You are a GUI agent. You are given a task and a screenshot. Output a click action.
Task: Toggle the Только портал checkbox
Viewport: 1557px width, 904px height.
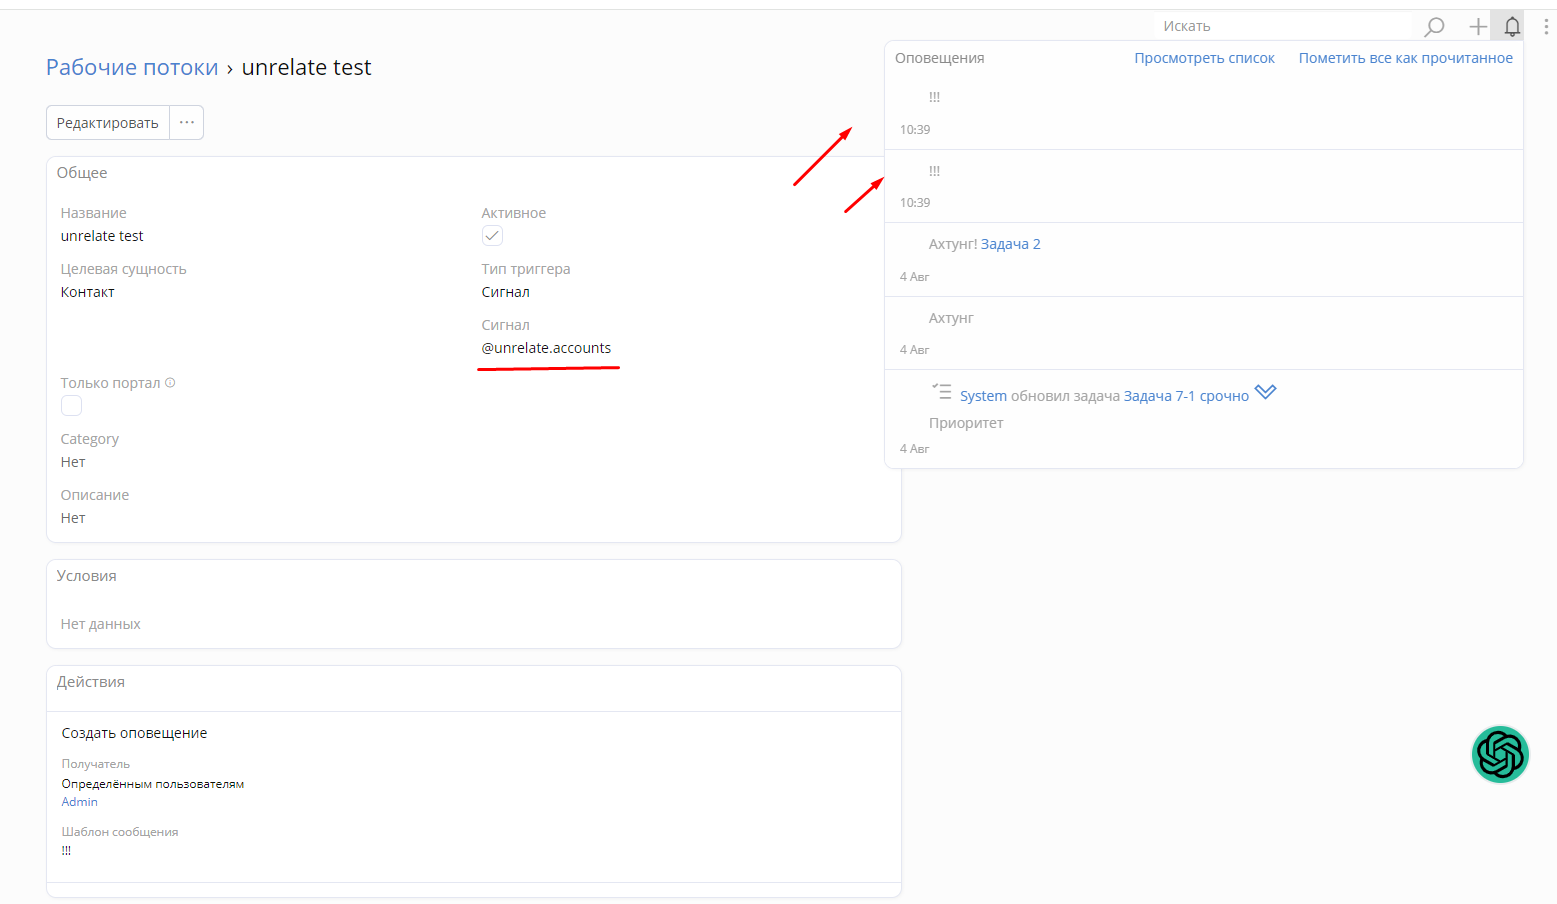[71, 406]
